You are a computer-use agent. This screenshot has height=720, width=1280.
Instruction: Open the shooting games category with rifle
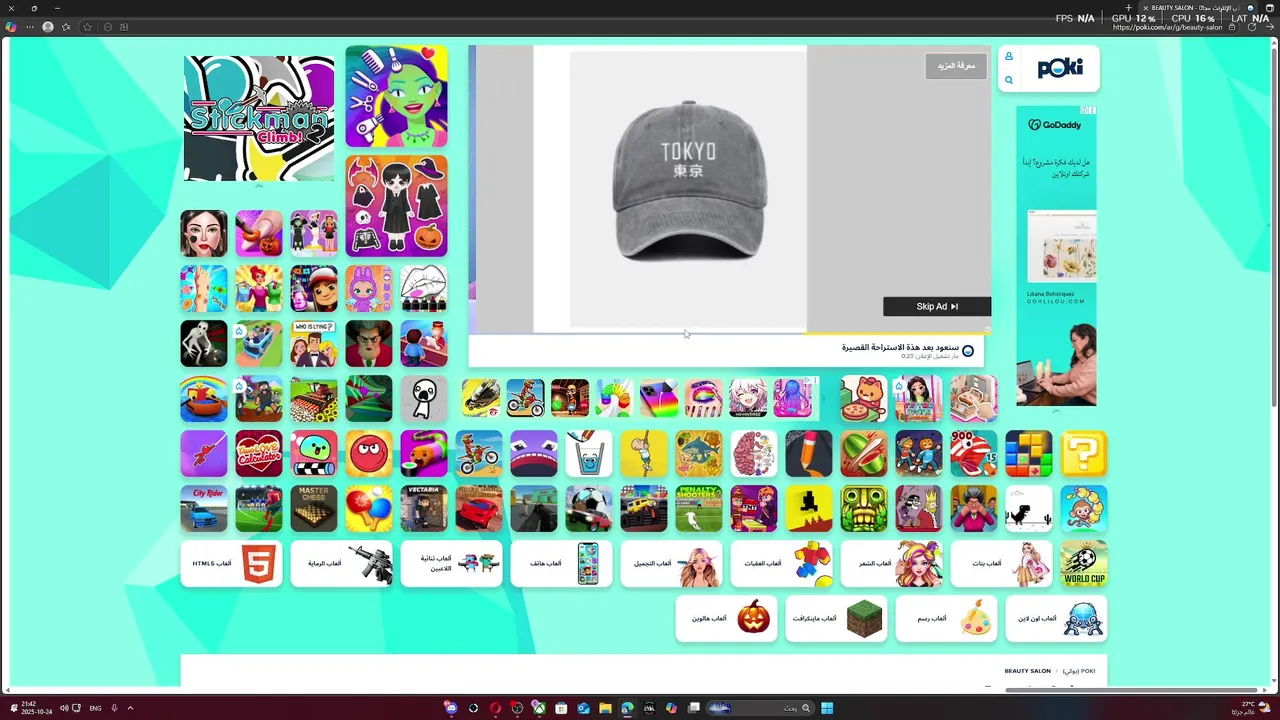pos(342,564)
